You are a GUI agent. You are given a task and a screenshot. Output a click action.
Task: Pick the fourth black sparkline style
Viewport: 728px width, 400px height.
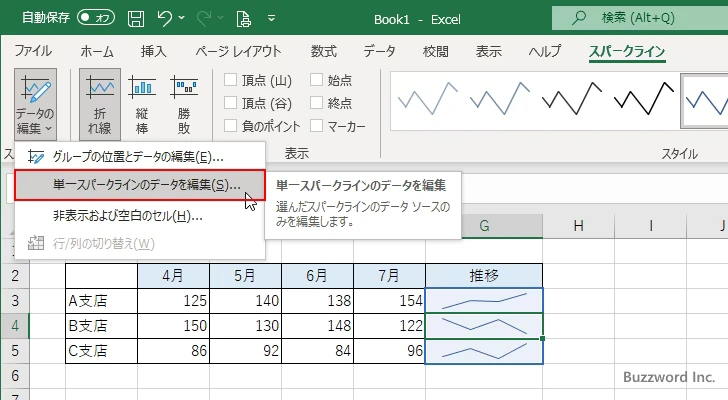point(644,99)
